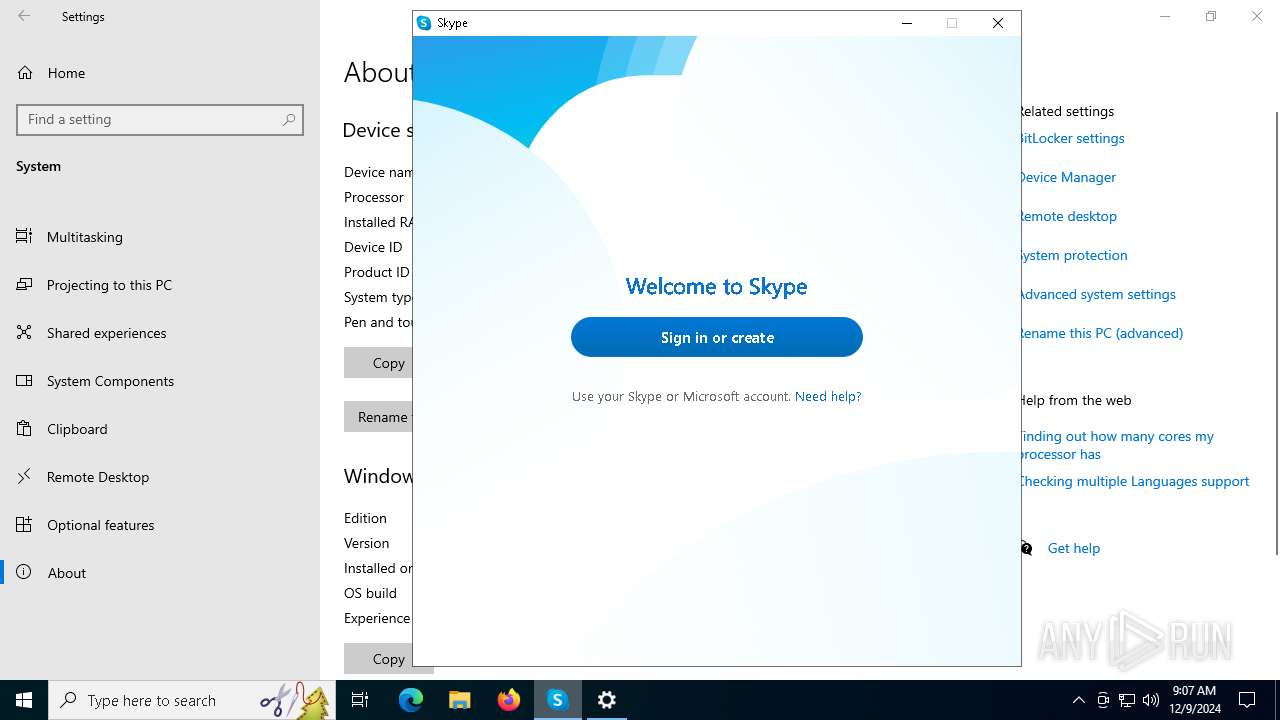Select Optional features in sidebar

160,525
